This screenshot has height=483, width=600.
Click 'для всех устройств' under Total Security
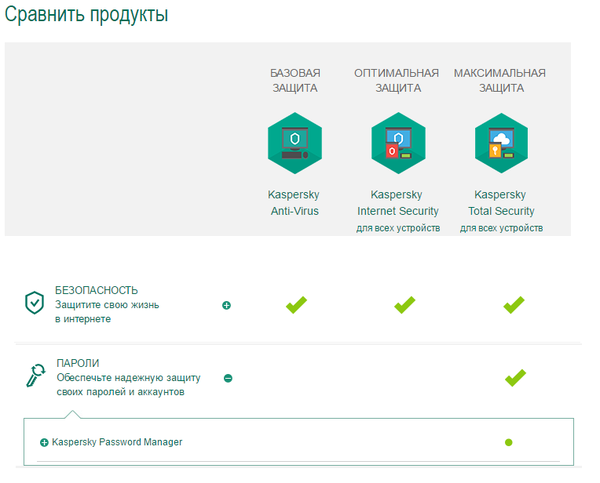(x=501, y=228)
